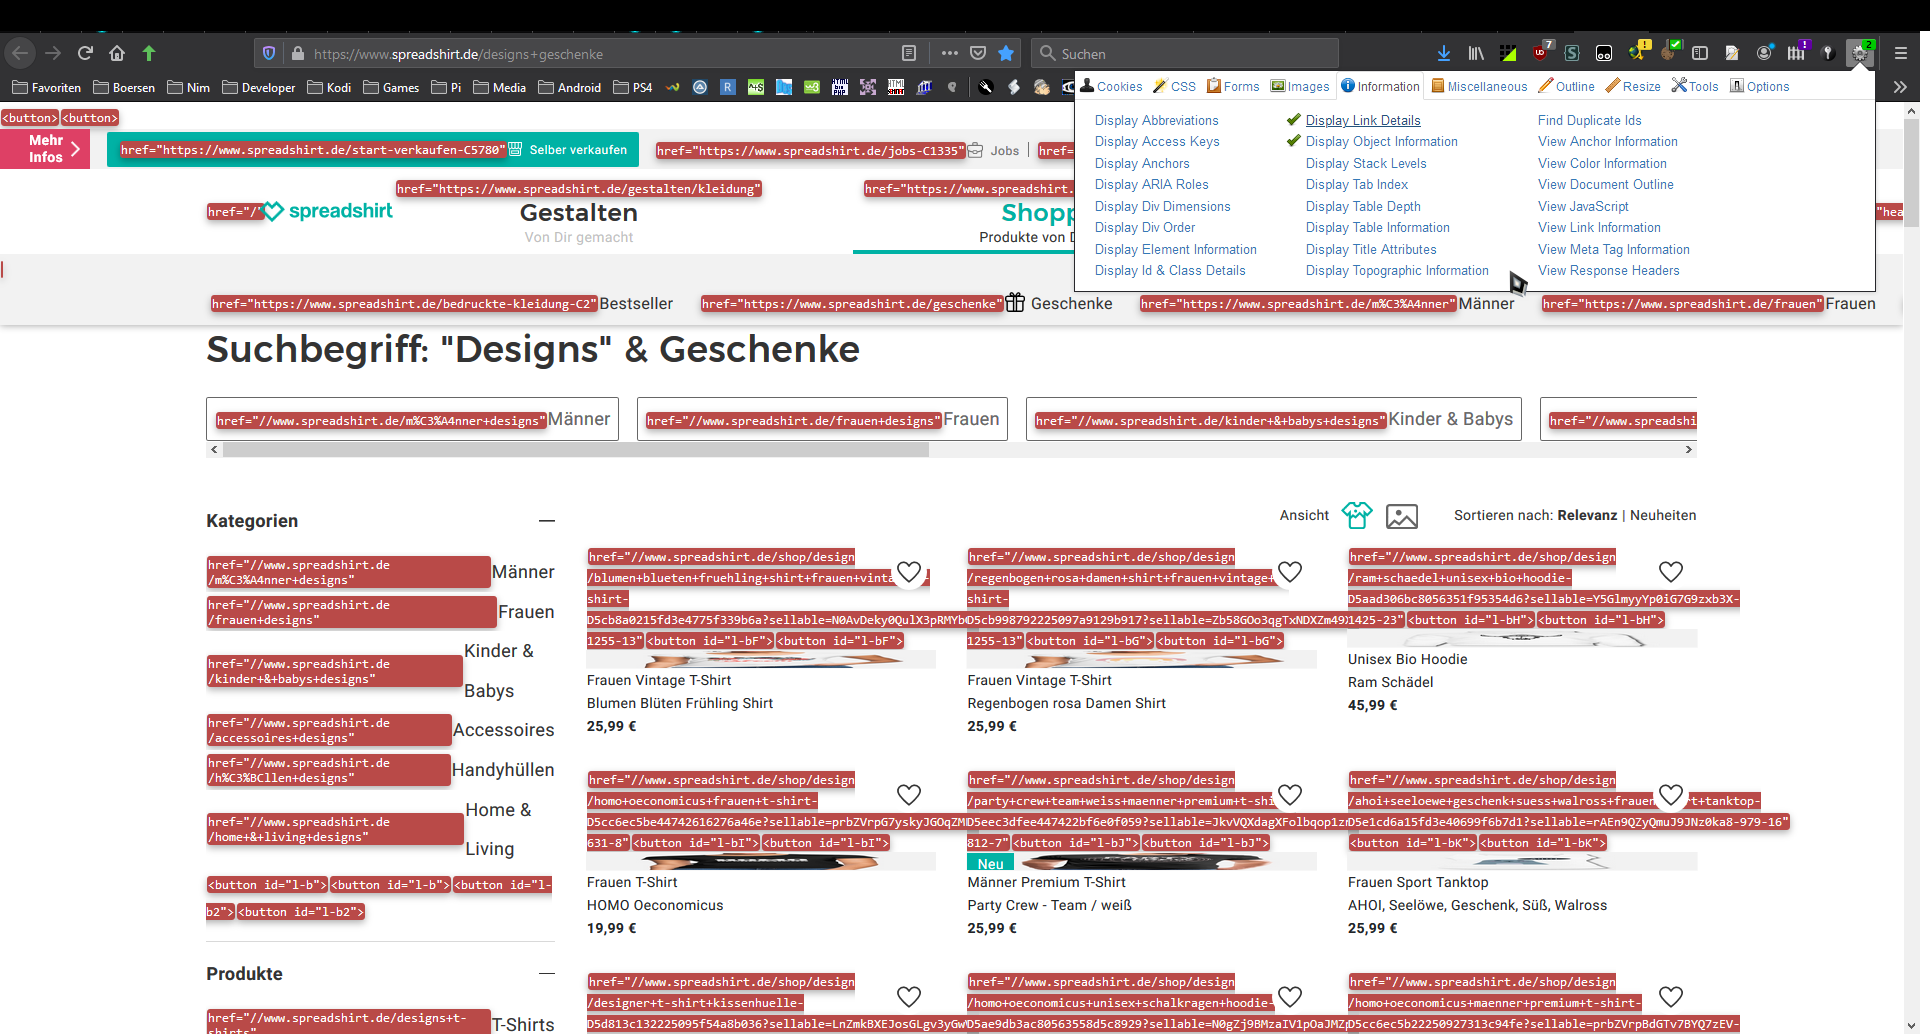Click View Response Headers link

(1608, 271)
